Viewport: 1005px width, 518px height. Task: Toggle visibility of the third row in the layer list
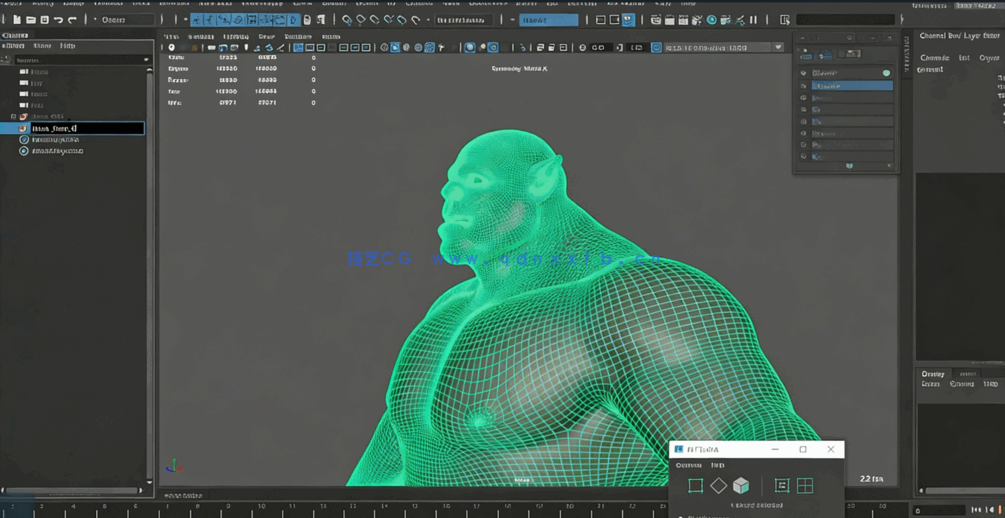(804, 98)
